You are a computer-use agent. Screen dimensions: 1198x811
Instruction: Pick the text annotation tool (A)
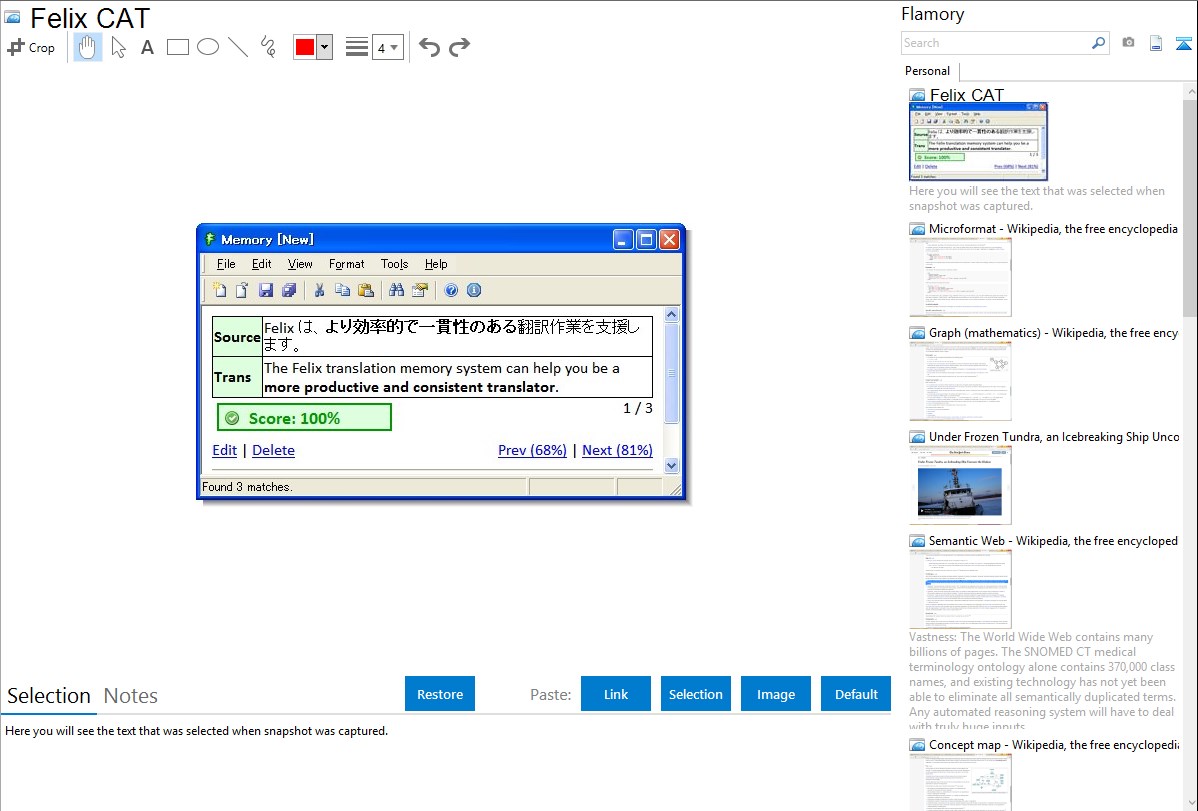[147, 47]
